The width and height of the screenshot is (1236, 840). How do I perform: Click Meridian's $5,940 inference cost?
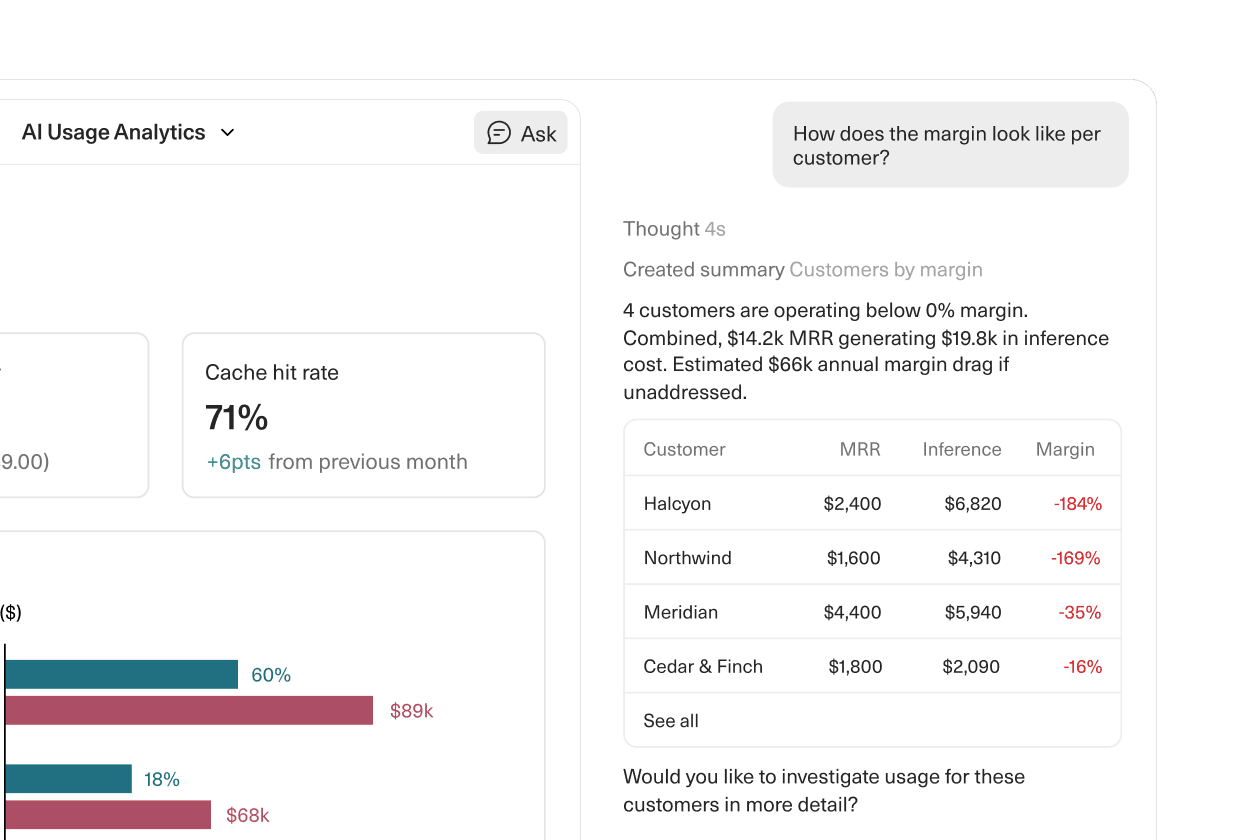pyautogui.click(x=973, y=612)
